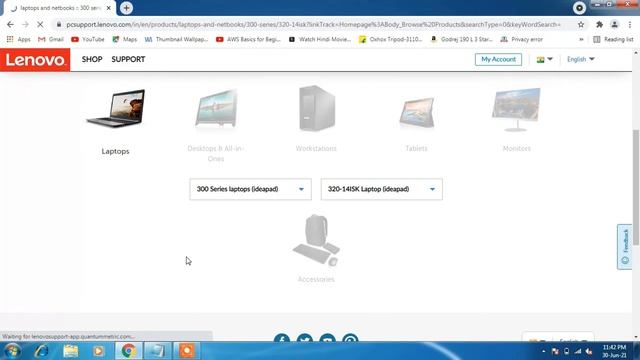Open the Feedback side tab
The height and width of the screenshot is (360, 640).
[624, 247]
